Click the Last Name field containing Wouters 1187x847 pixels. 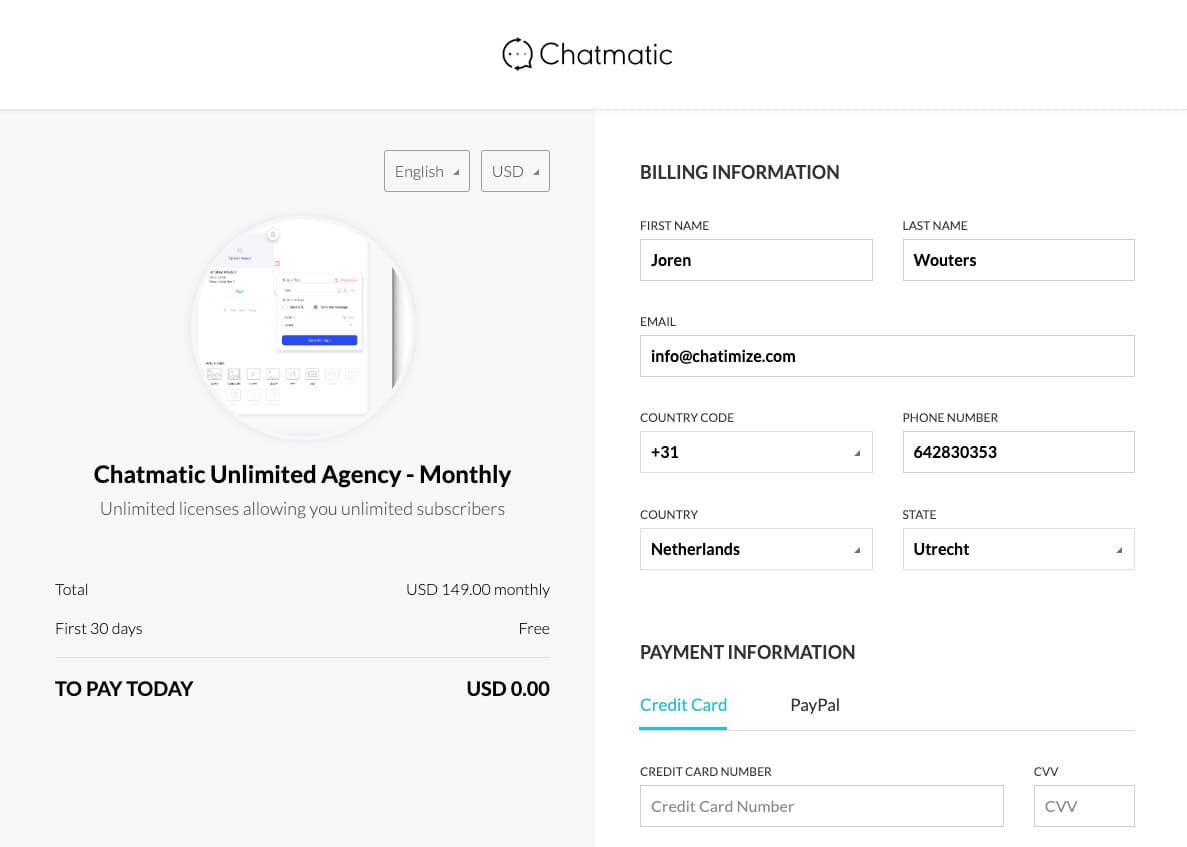click(1018, 260)
